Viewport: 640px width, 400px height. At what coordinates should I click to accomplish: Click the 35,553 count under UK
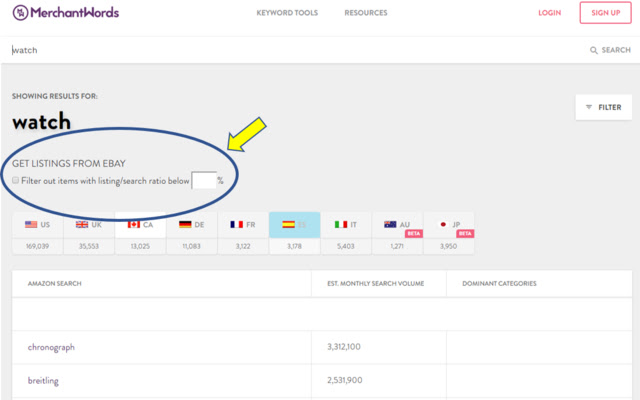coord(89,246)
